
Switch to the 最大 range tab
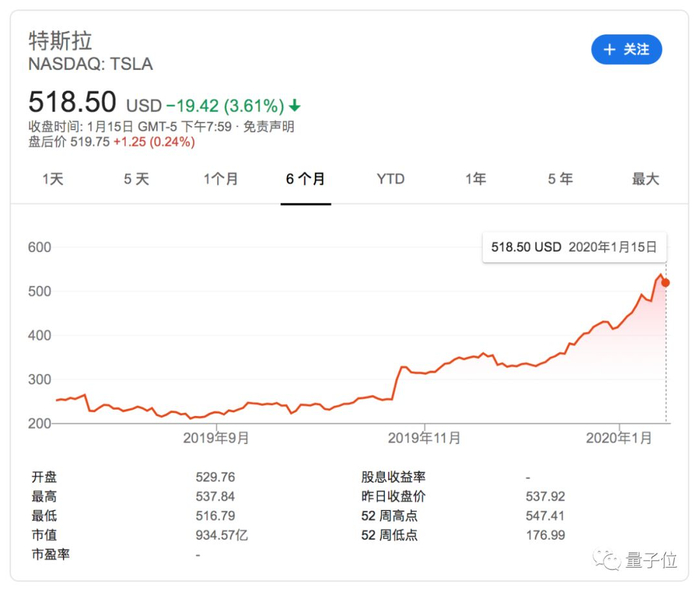pos(645,179)
